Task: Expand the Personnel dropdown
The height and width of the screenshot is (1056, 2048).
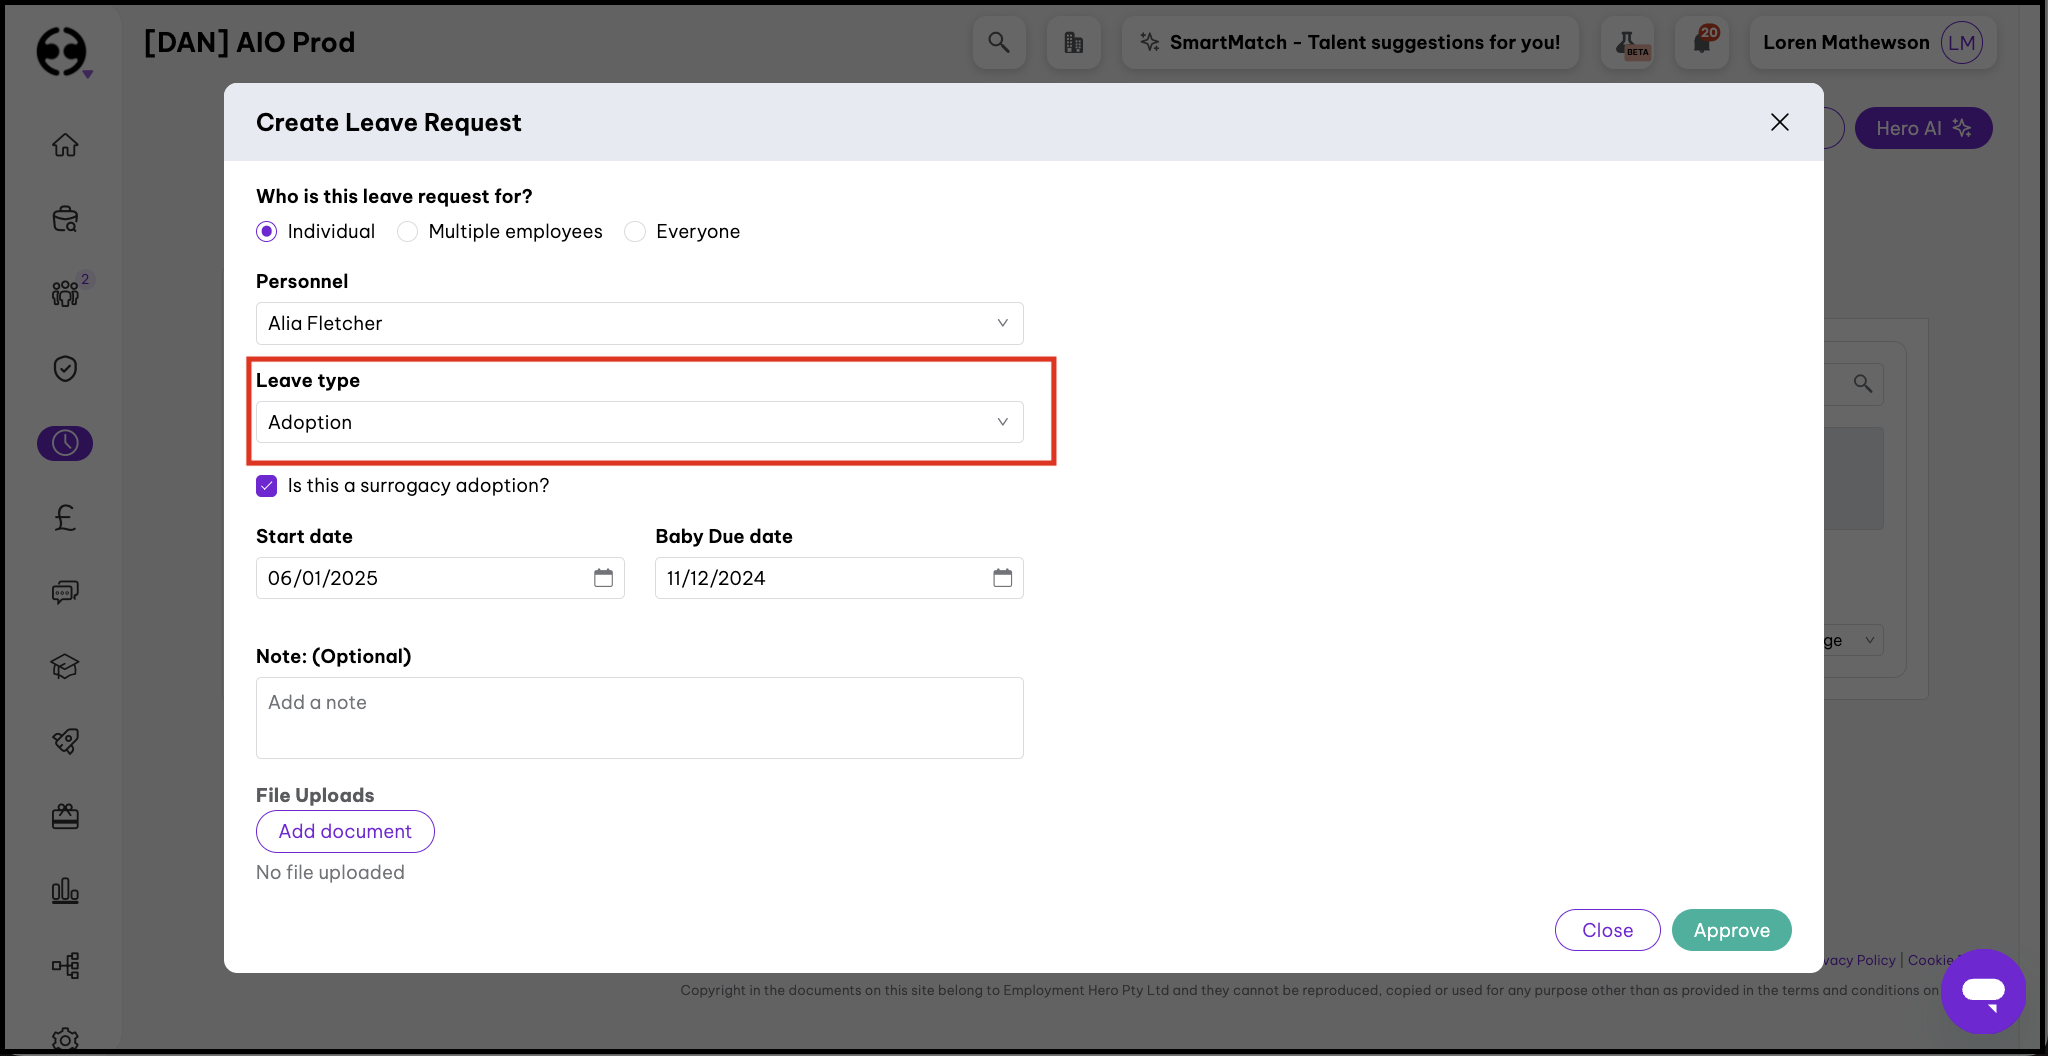Action: click(639, 323)
